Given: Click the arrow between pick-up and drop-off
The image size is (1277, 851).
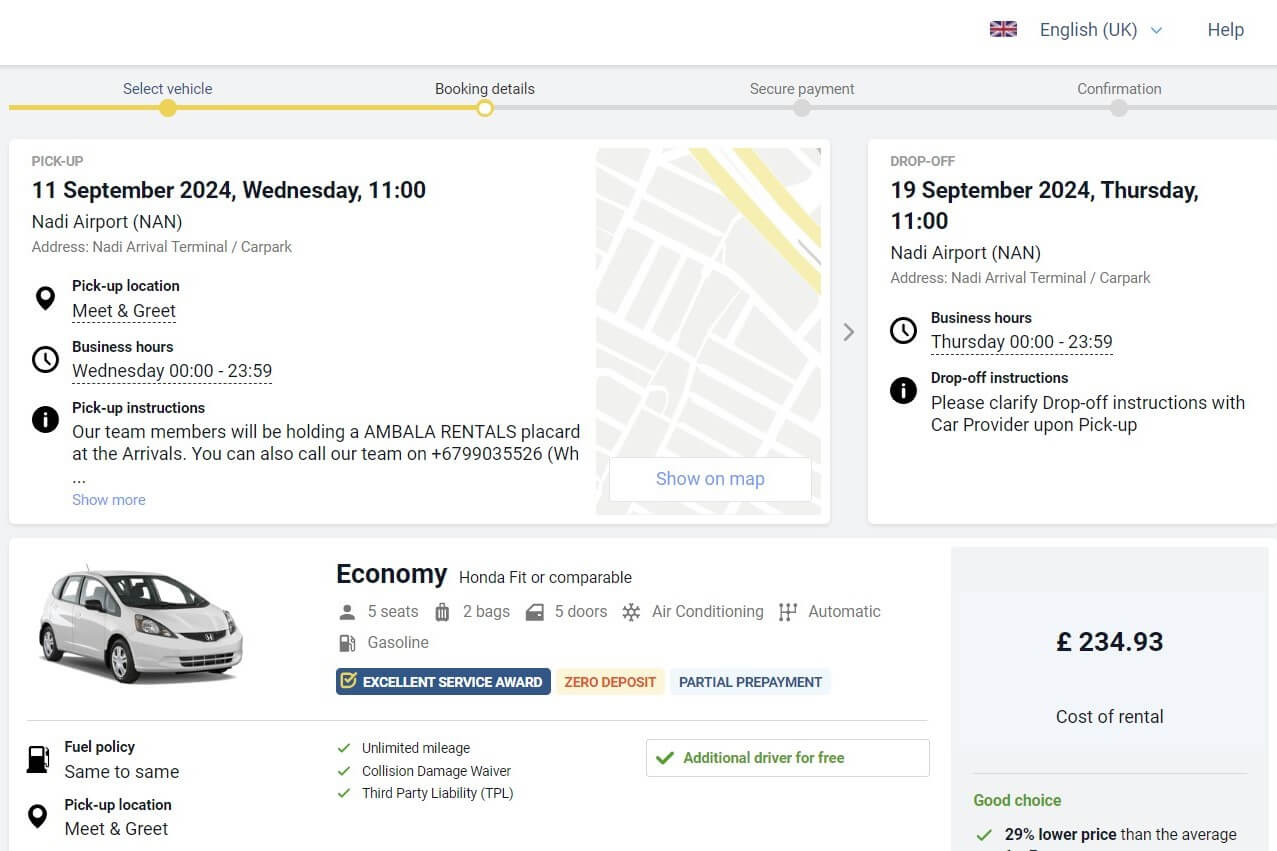Looking at the screenshot, I should click(x=848, y=332).
